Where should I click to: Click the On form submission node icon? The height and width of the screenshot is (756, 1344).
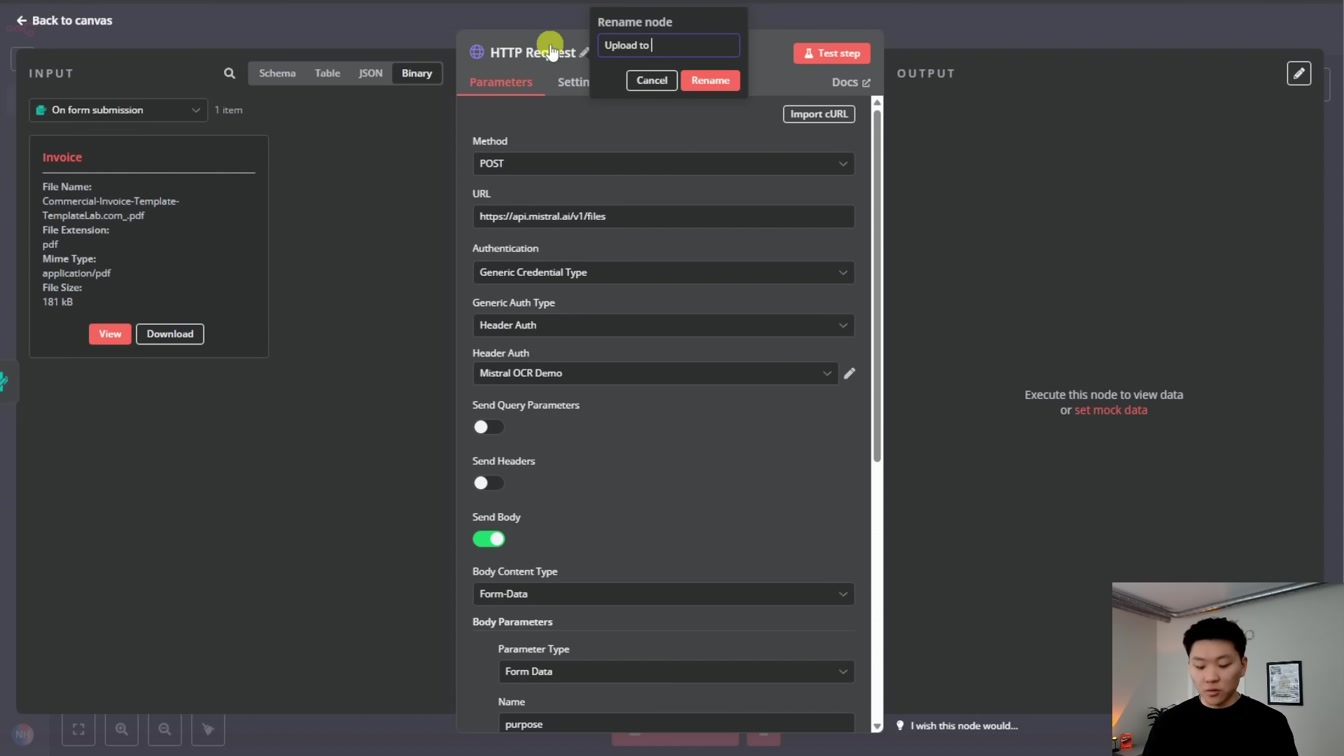click(41, 110)
